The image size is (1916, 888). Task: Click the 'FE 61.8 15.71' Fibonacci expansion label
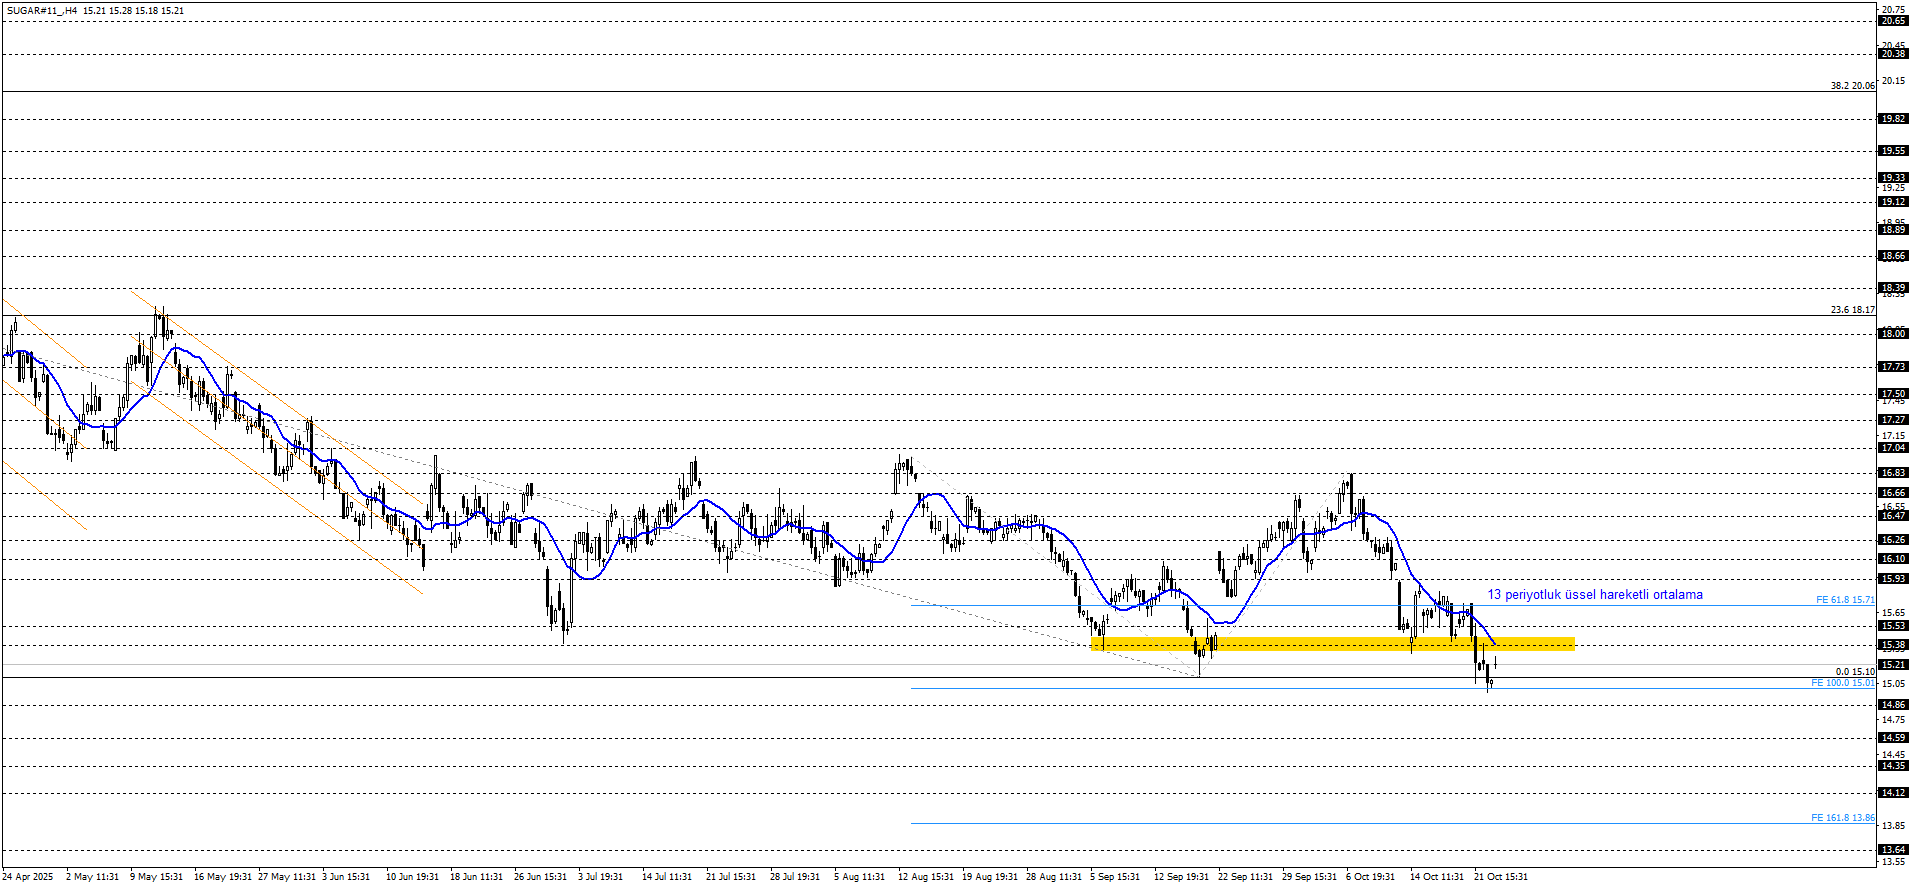[1844, 600]
